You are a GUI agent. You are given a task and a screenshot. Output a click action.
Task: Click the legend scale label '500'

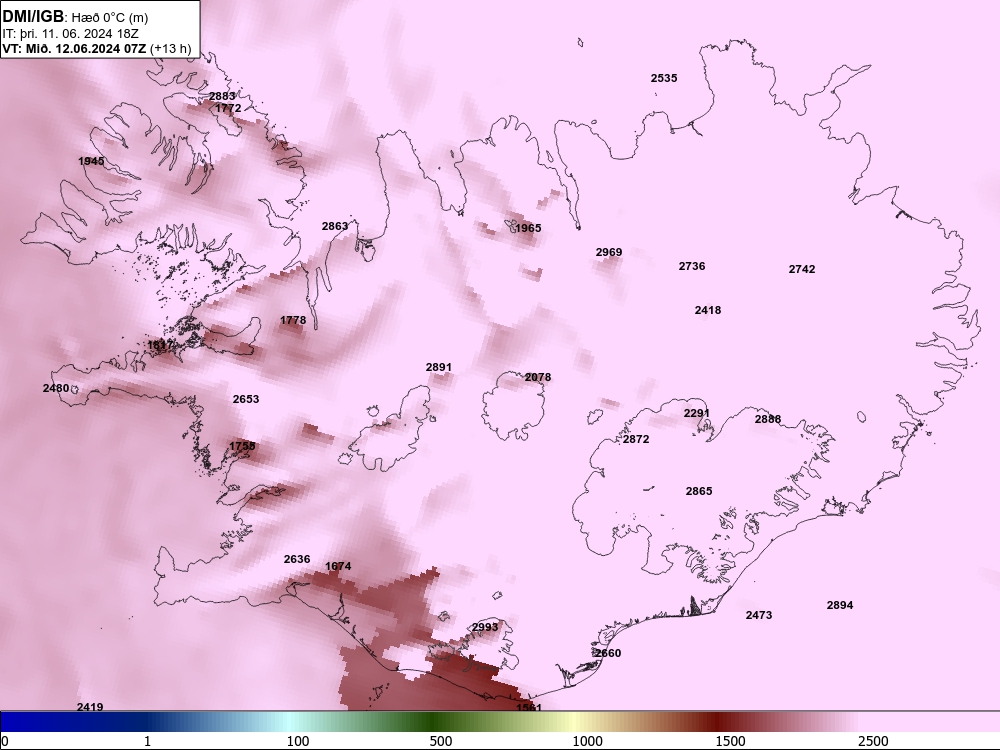441,742
